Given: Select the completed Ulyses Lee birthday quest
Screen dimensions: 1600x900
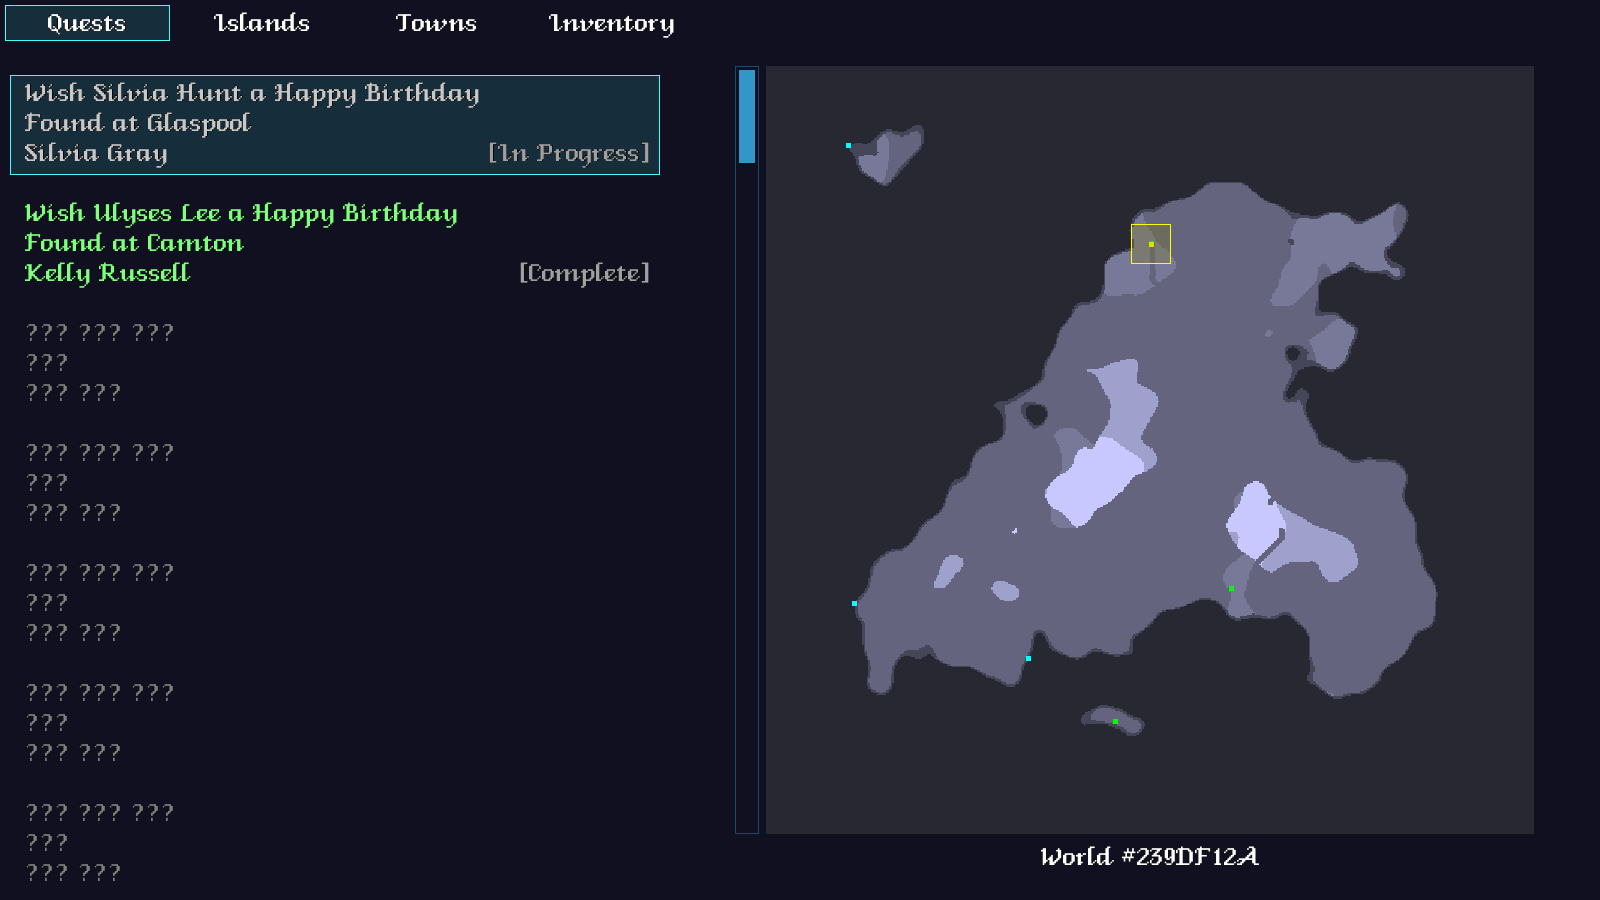Looking at the screenshot, I should coord(334,243).
